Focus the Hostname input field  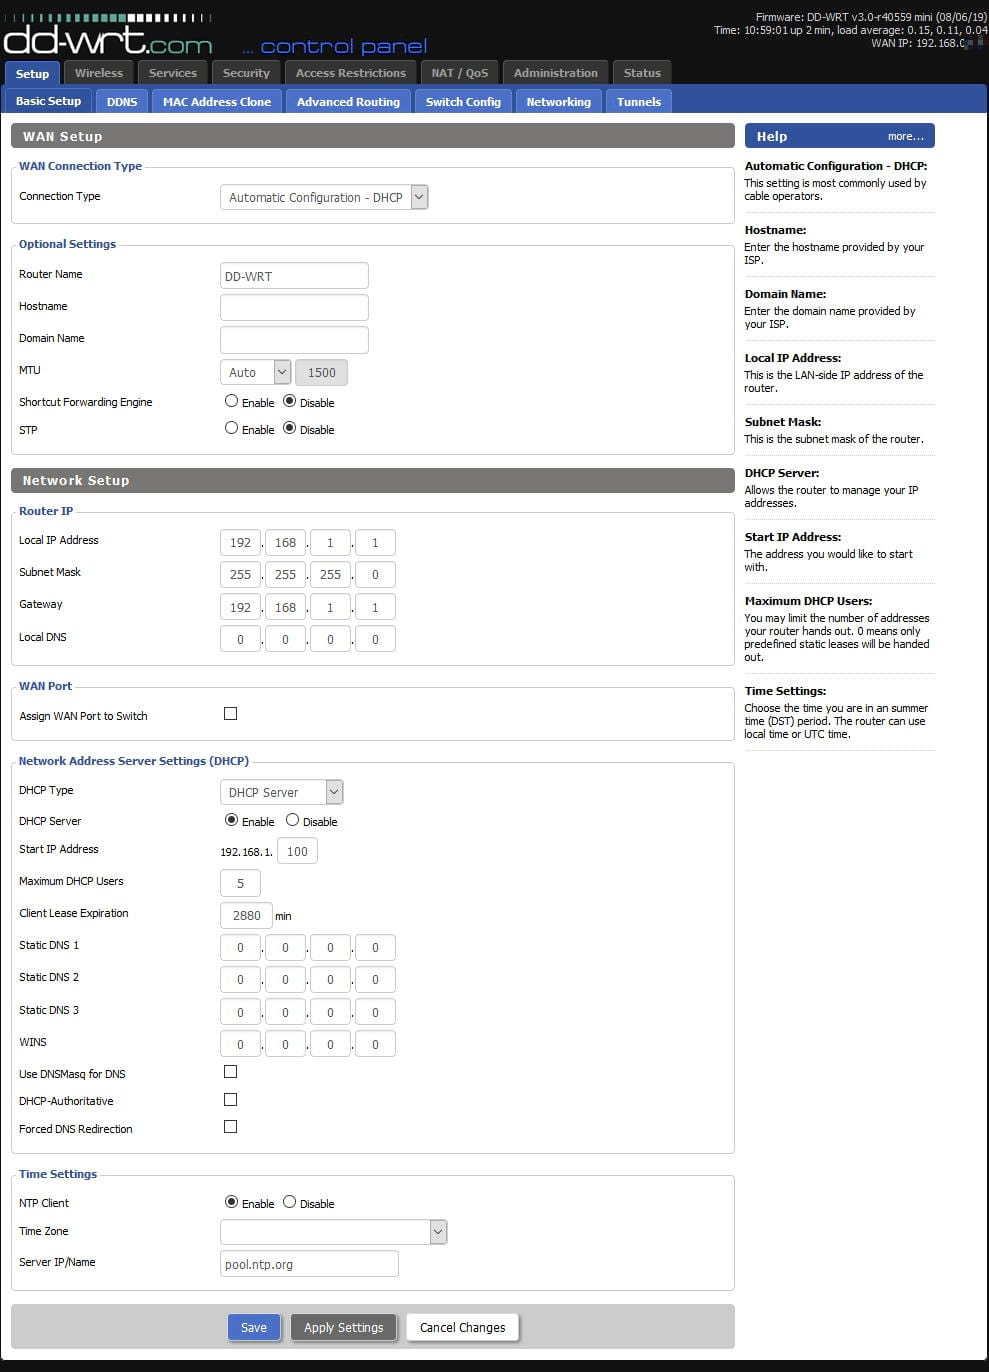294,307
